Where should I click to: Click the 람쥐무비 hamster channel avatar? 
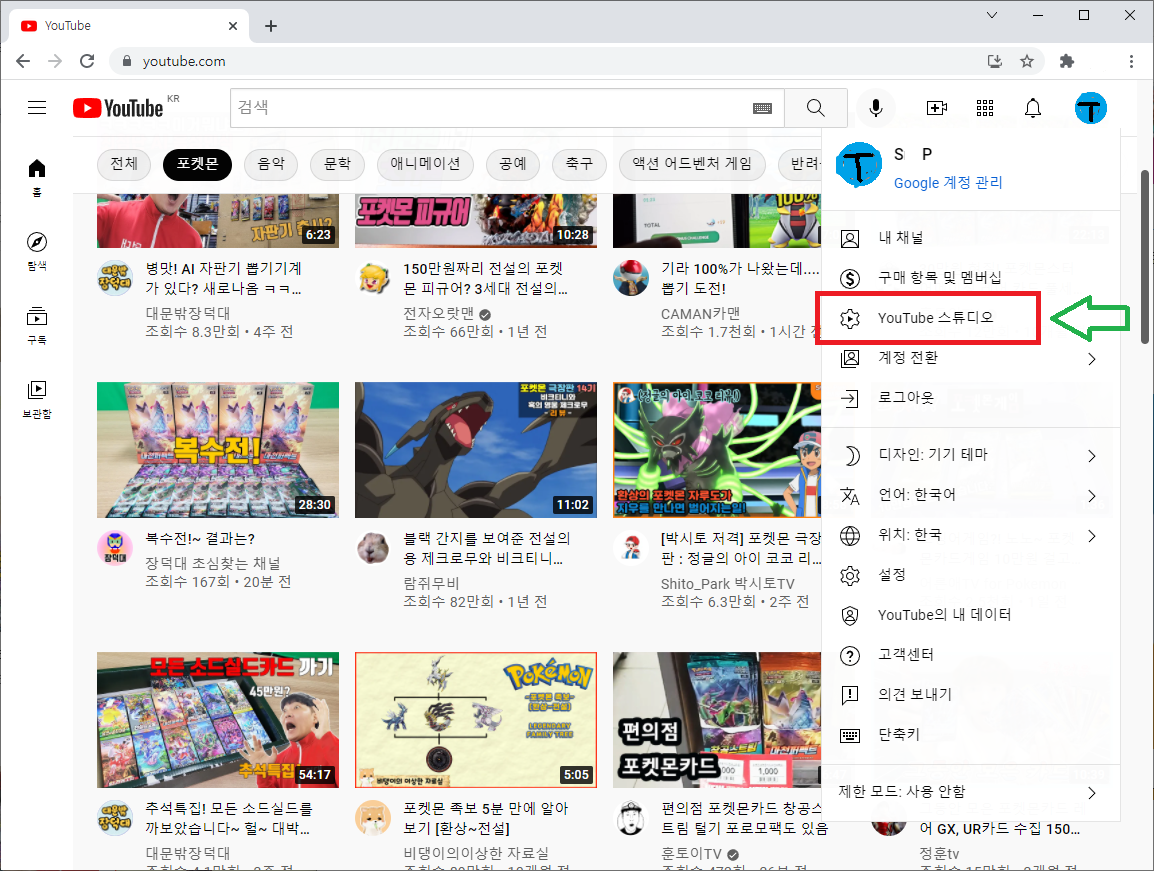373,548
